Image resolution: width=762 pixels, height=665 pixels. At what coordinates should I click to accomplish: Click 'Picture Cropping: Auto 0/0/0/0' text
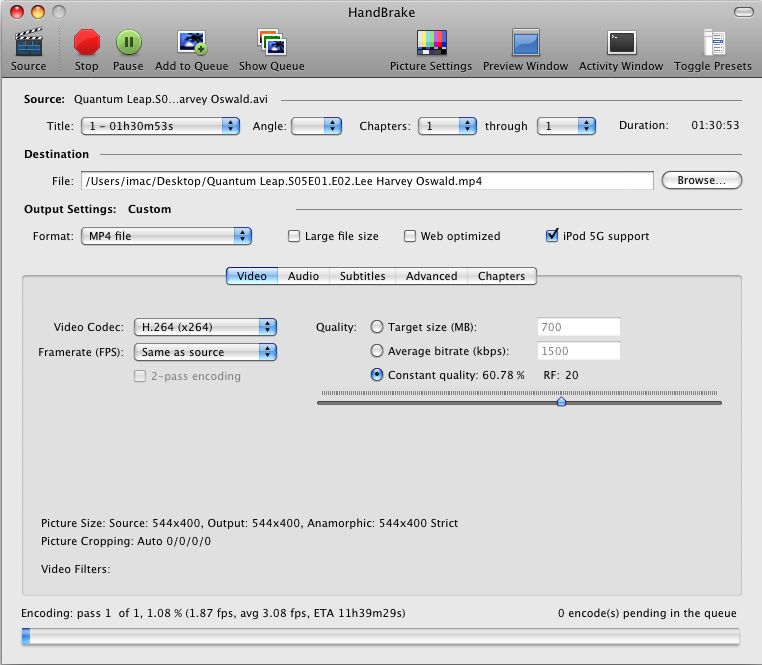[126, 541]
